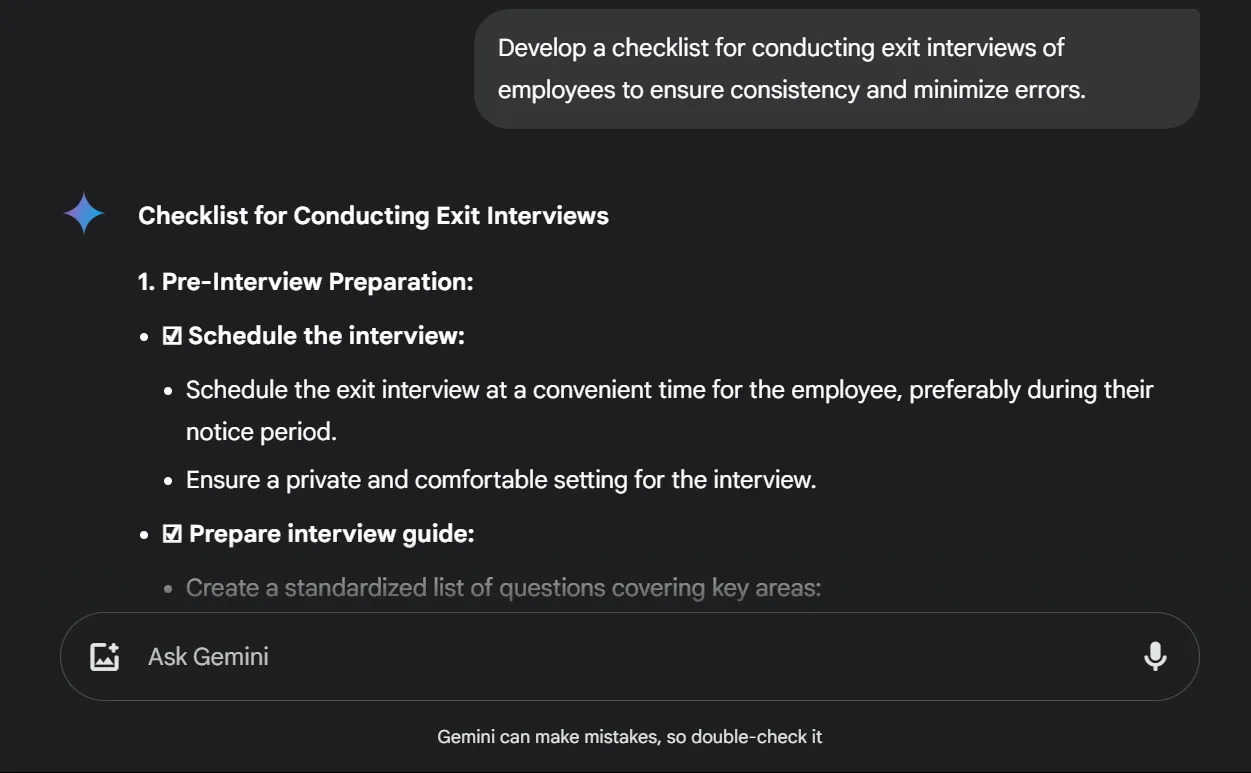The width and height of the screenshot is (1251, 773).
Task: Click the Checklist for Conducting Exit Interviews heading
Action: [x=373, y=216]
